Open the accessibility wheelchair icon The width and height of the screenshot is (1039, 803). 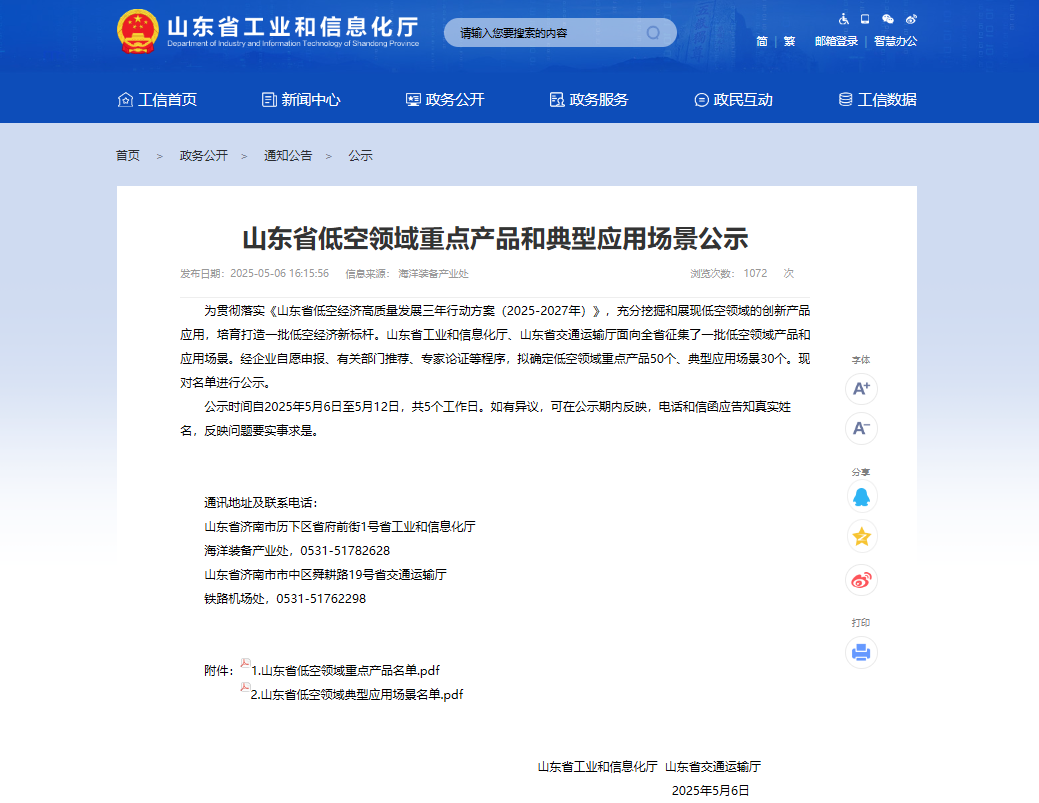(844, 19)
